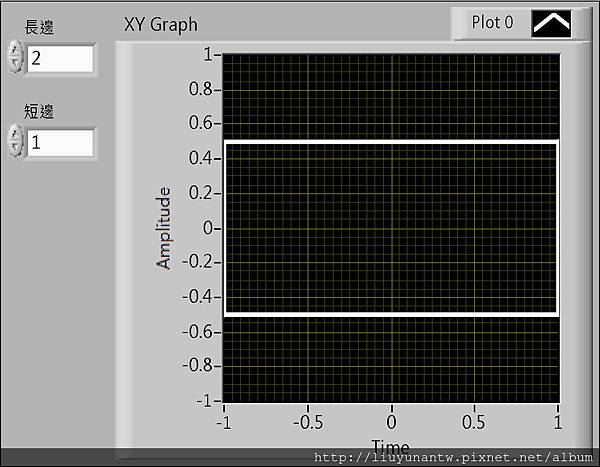Click the Y-axis minimum value -1

pos(204,401)
